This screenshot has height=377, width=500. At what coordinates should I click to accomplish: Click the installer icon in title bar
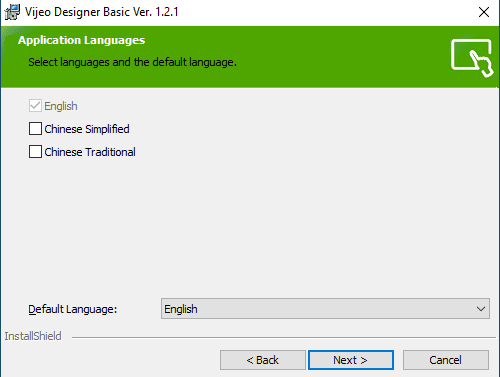pos(12,12)
